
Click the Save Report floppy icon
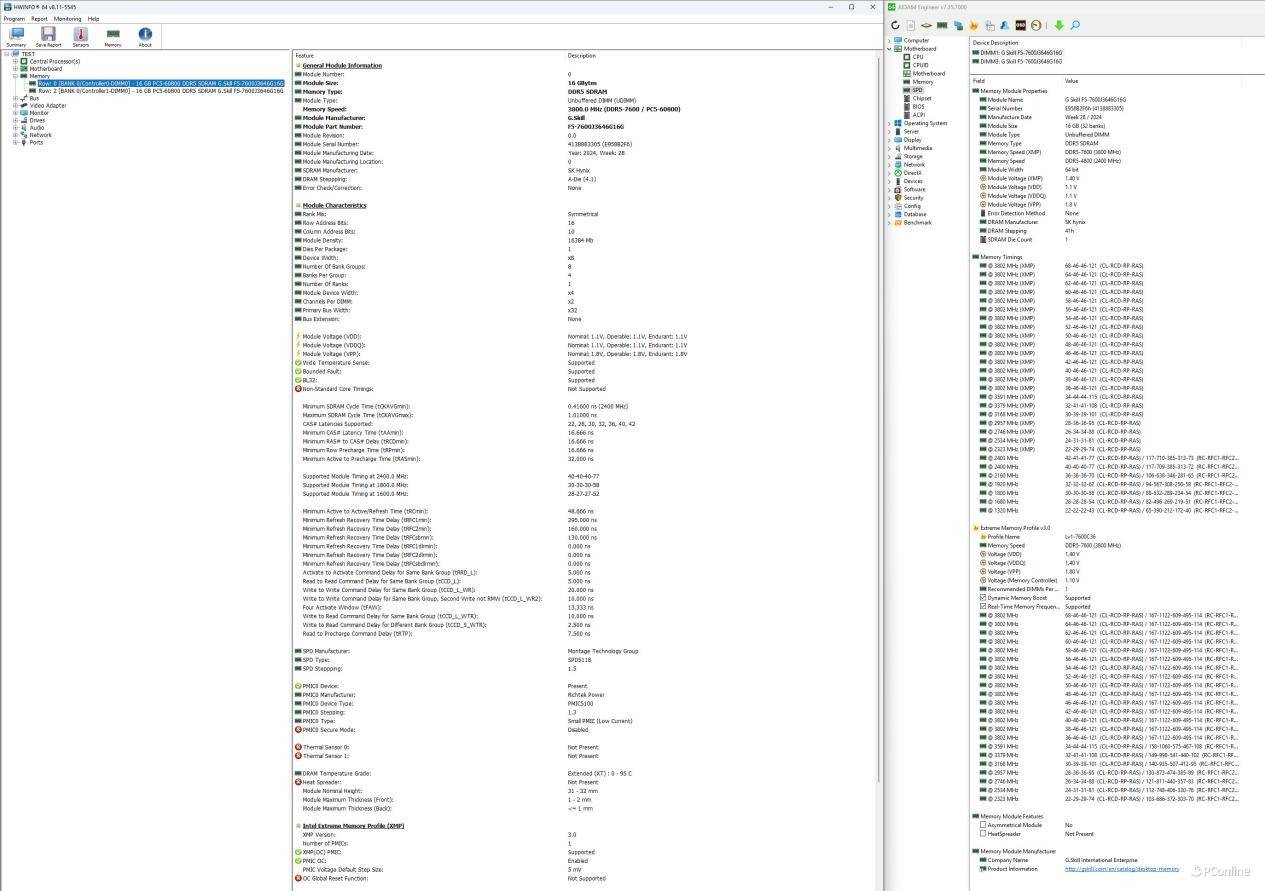pyautogui.click(x=48, y=36)
